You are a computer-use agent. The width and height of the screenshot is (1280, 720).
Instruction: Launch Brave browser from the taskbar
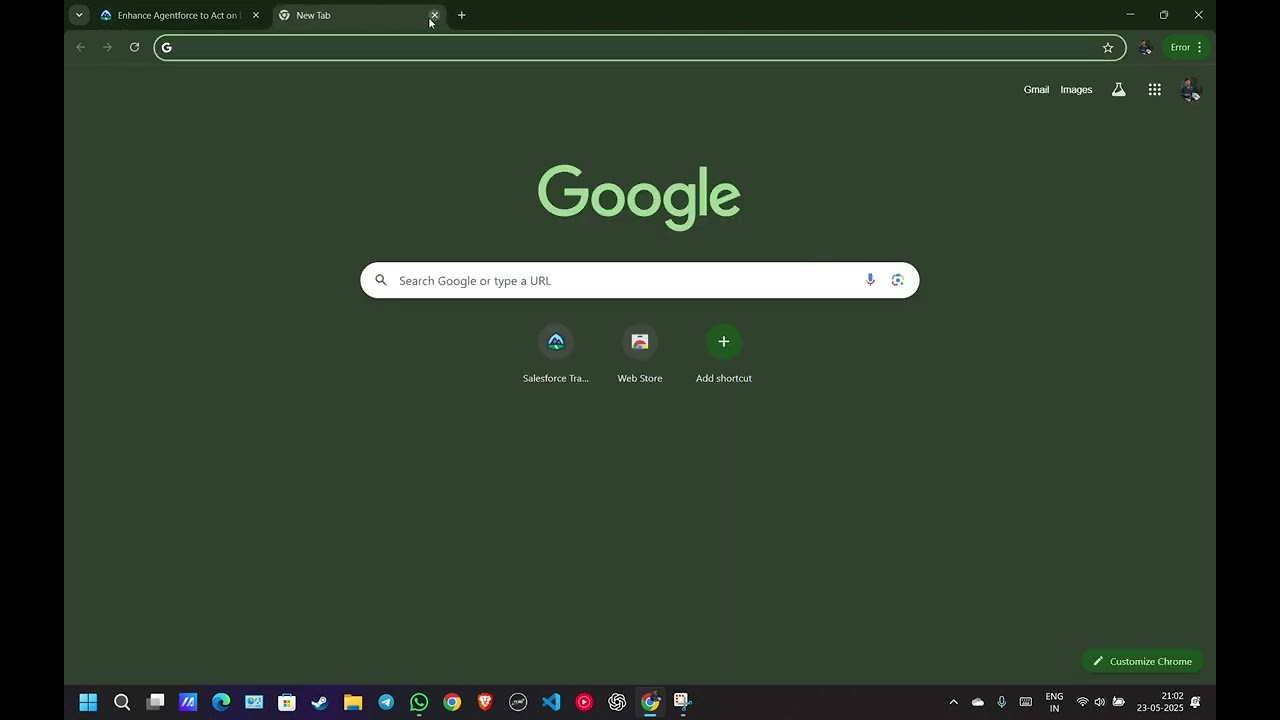pyautogui.click(x=485, y=702)
